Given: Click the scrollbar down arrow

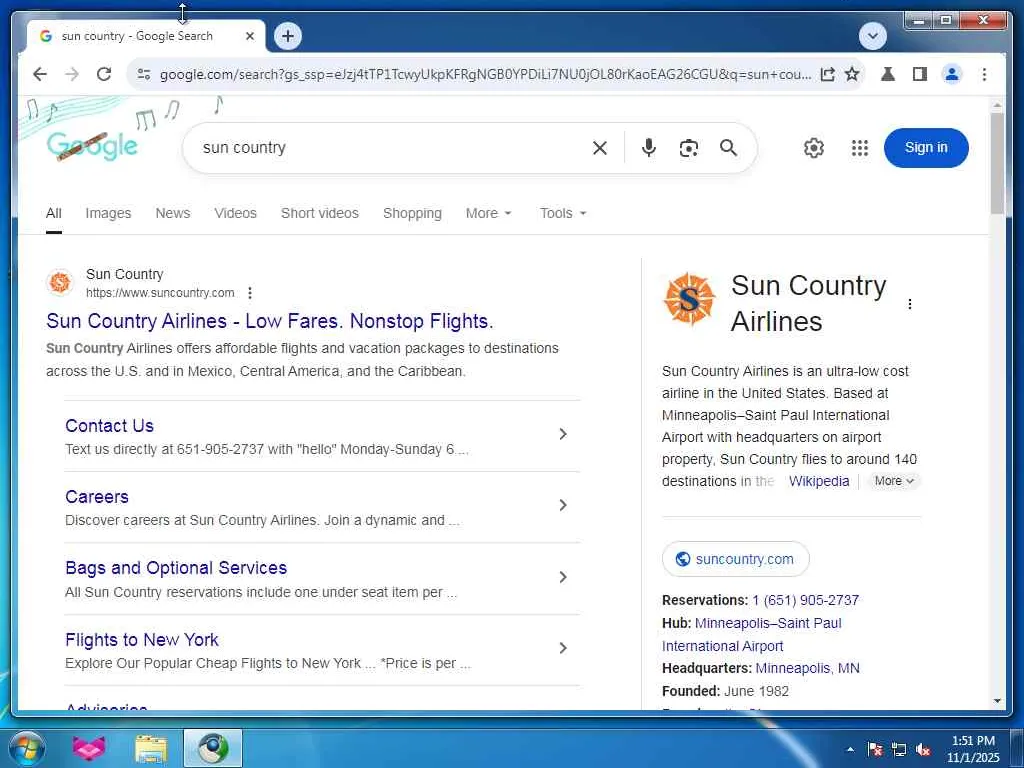Looking at the screenshot, I should tap(997, 701).
